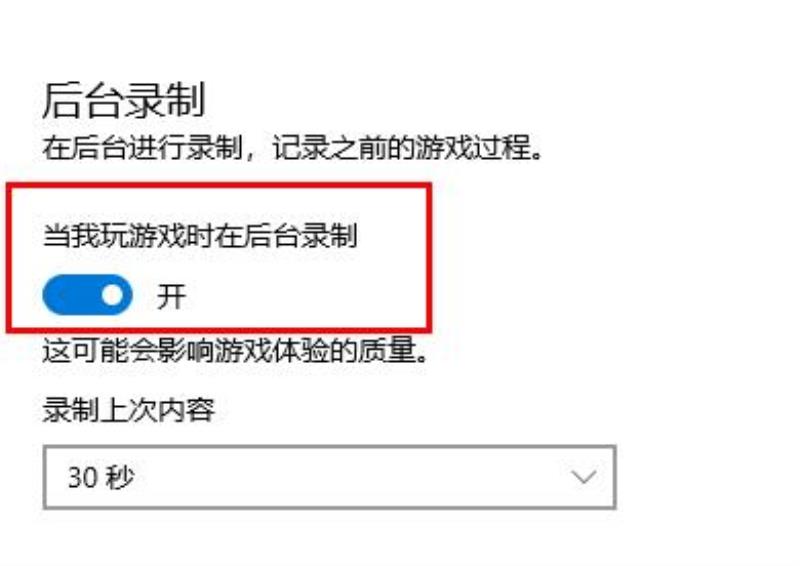
Task: Click the 在后台进行录制 description text
Action: tap(142, 147)
